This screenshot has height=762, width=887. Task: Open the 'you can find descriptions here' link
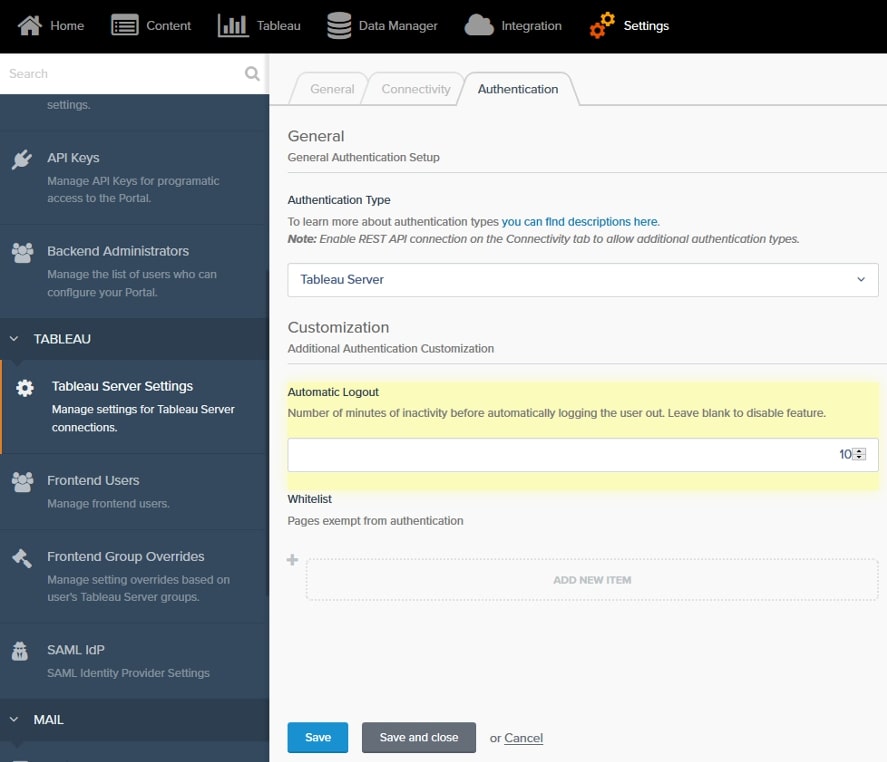[x=580, y=222]
